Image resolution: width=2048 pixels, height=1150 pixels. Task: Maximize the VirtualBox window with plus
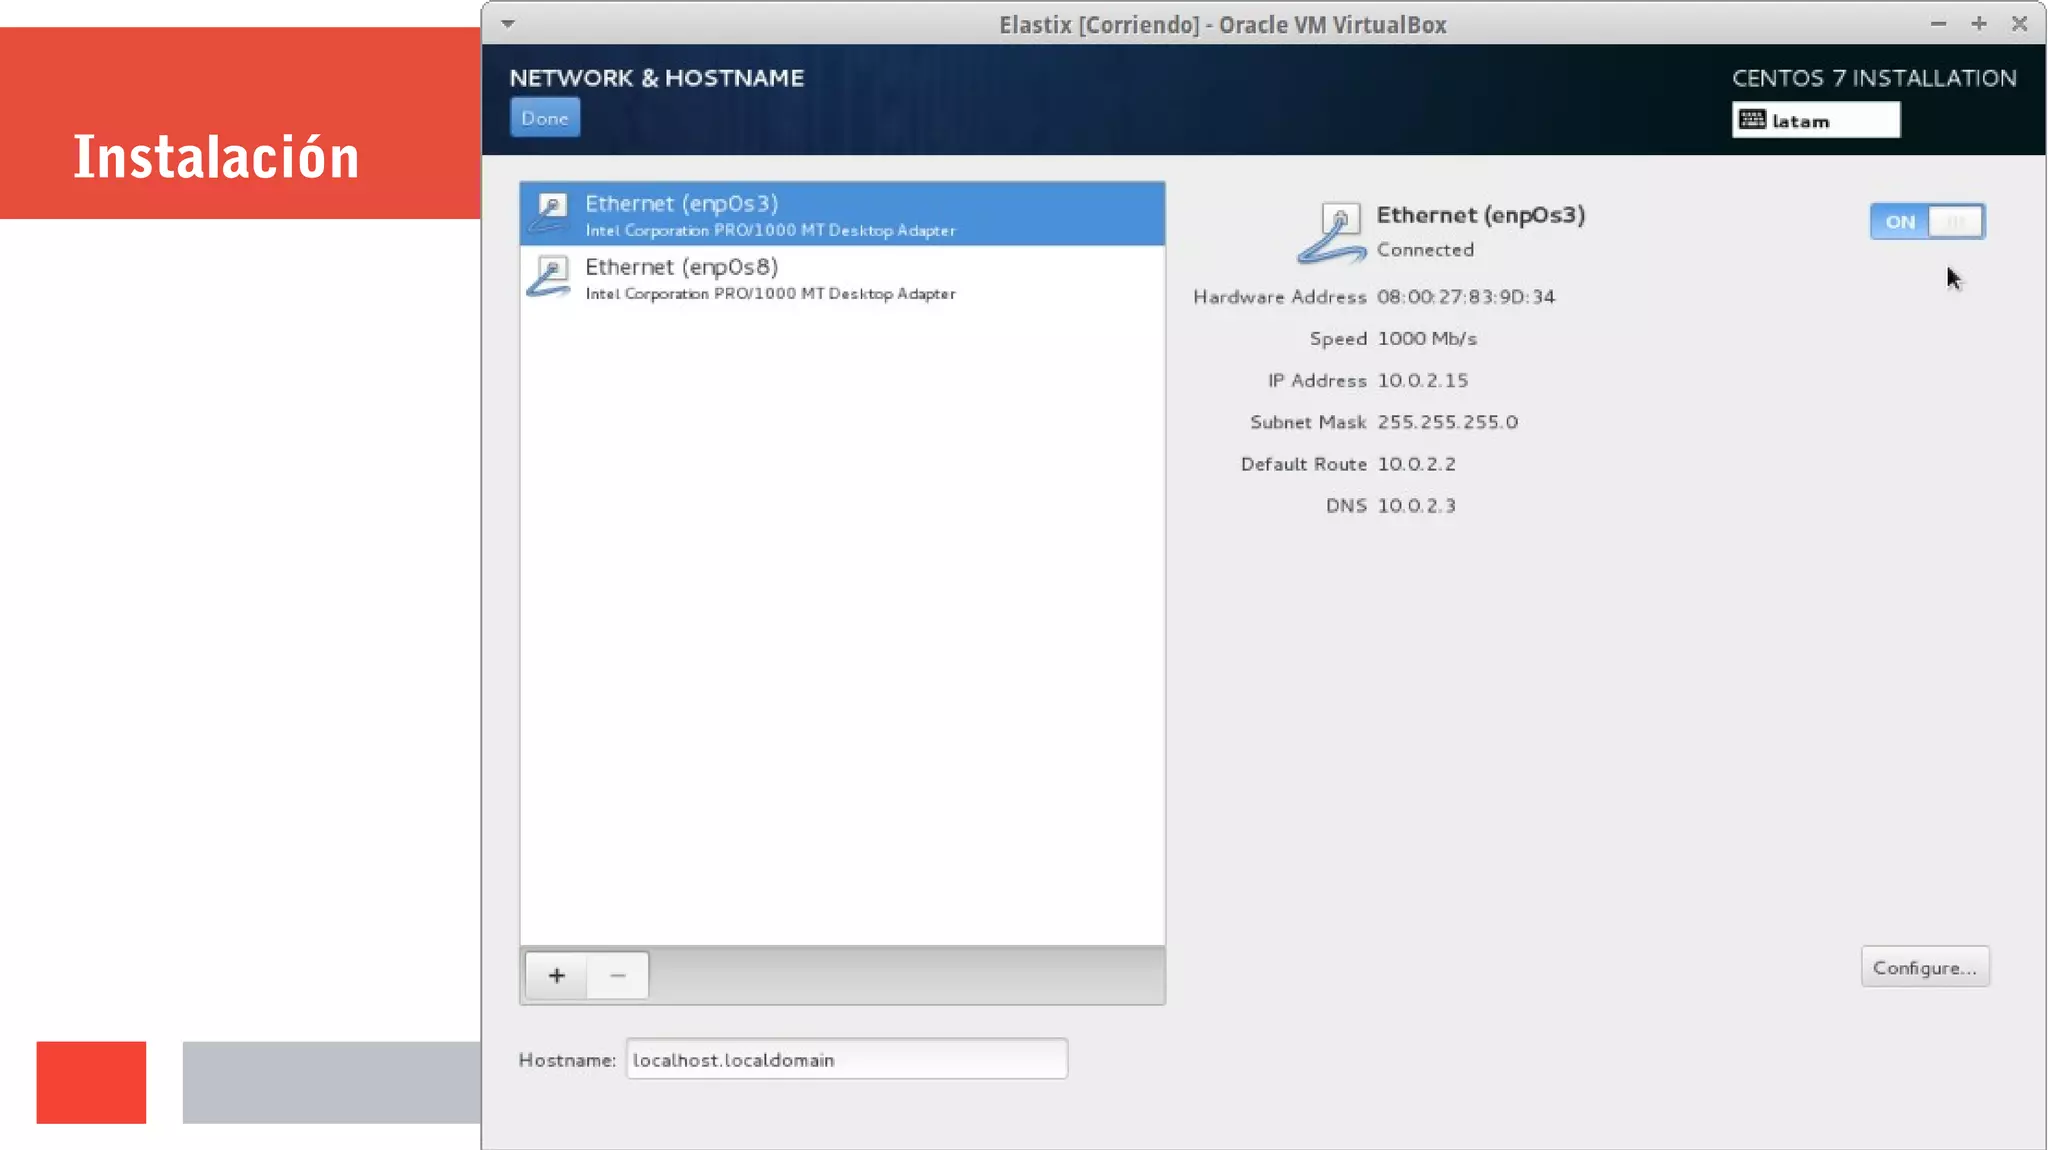[1978, 24]
